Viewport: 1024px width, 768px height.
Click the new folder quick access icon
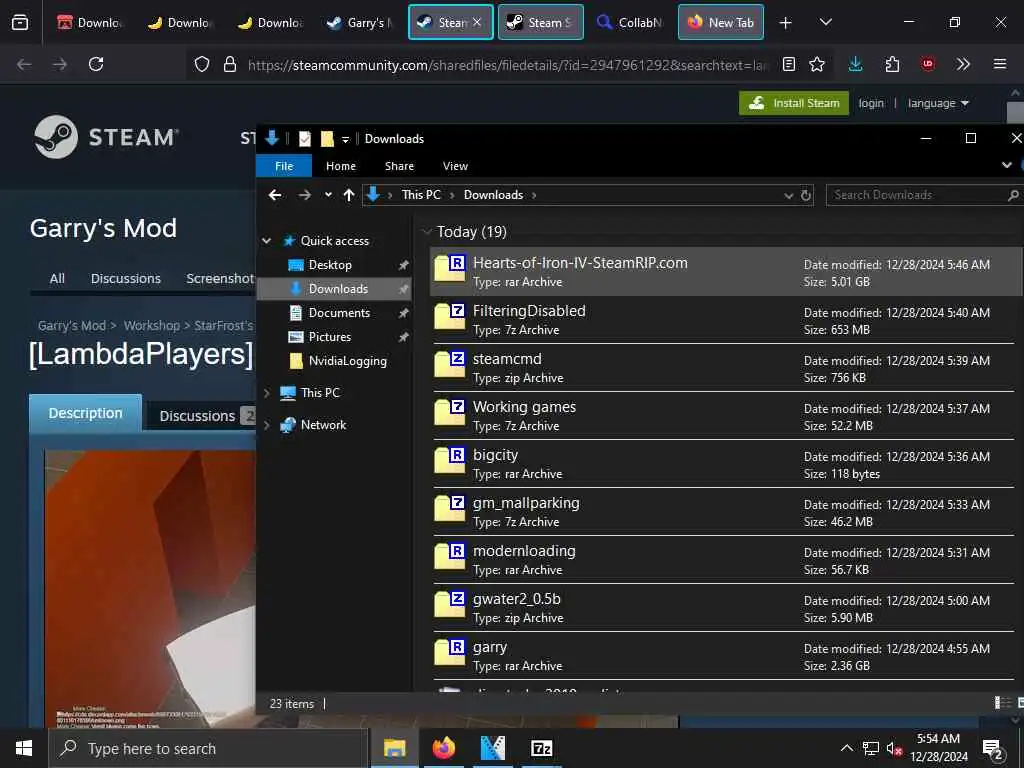[327, 138]
